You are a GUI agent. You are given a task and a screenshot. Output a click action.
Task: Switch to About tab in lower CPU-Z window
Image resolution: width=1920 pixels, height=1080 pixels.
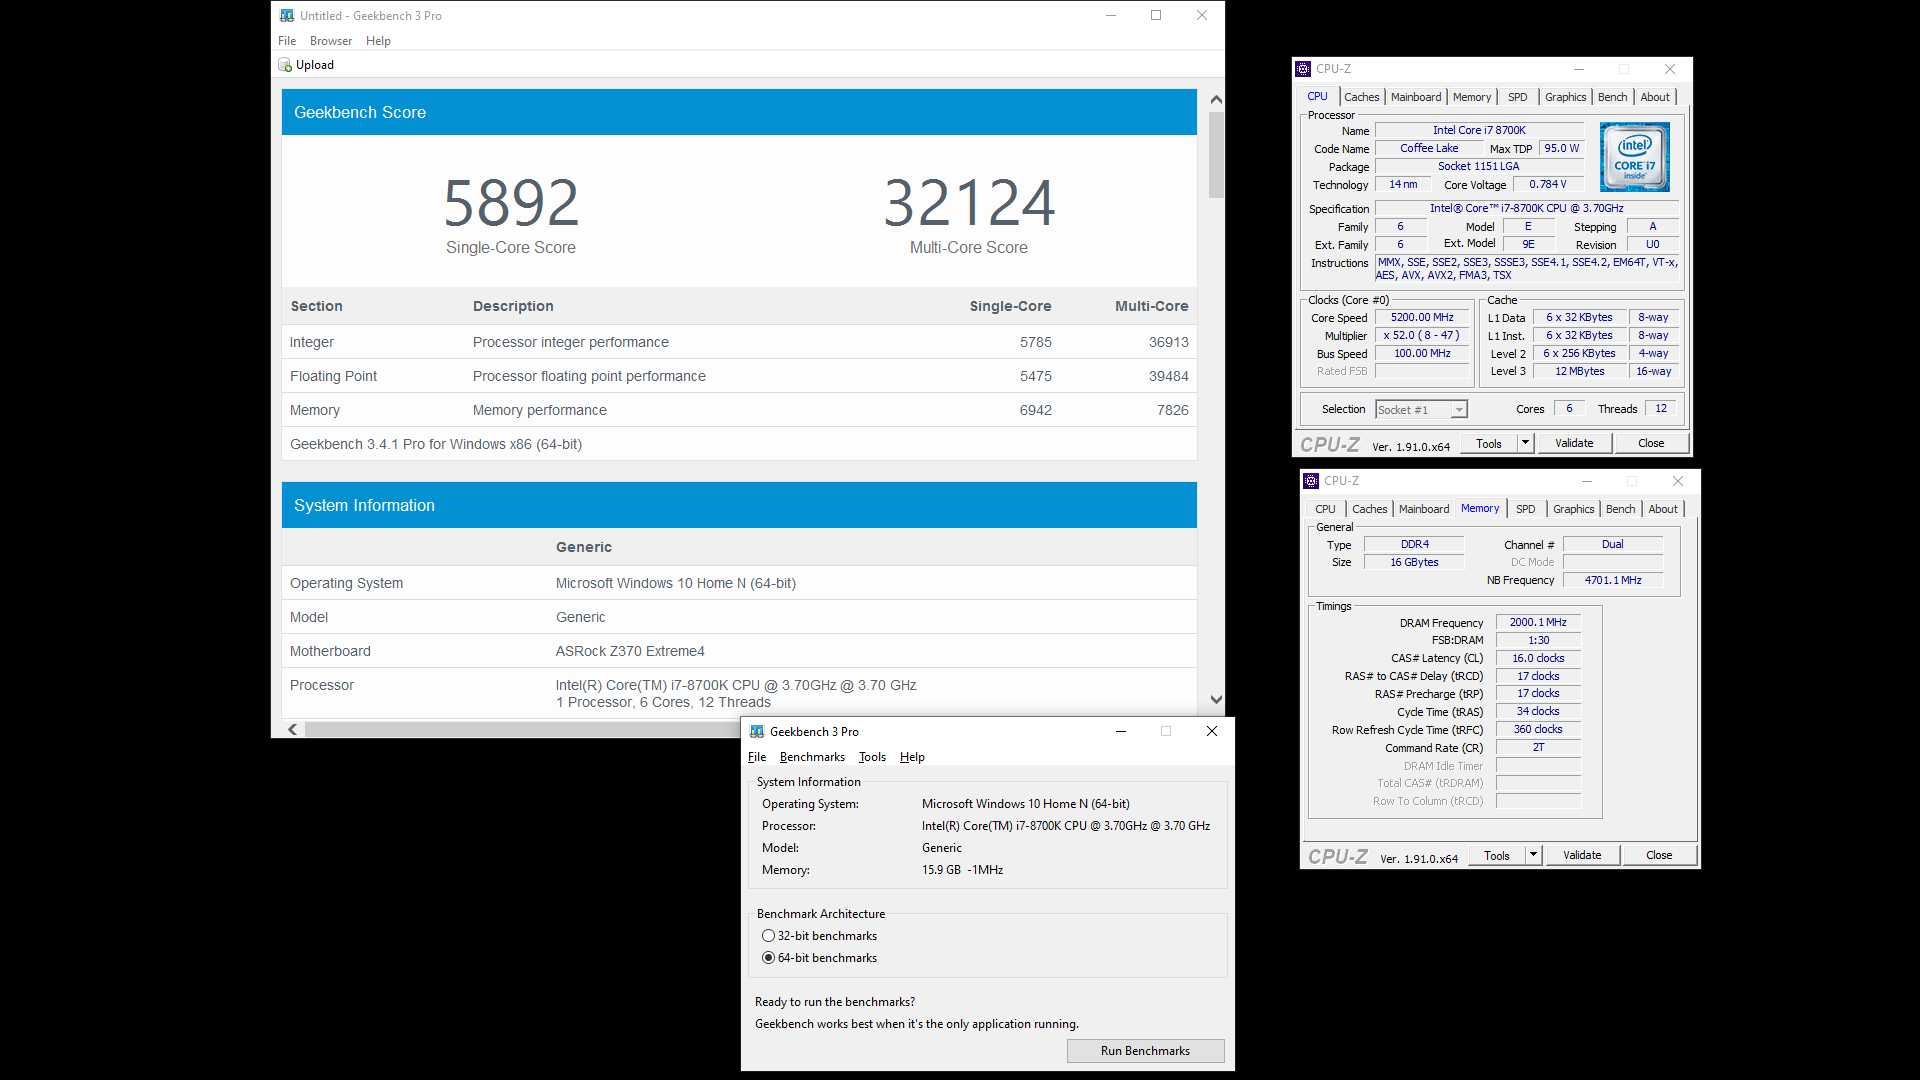pos(1663,509)
